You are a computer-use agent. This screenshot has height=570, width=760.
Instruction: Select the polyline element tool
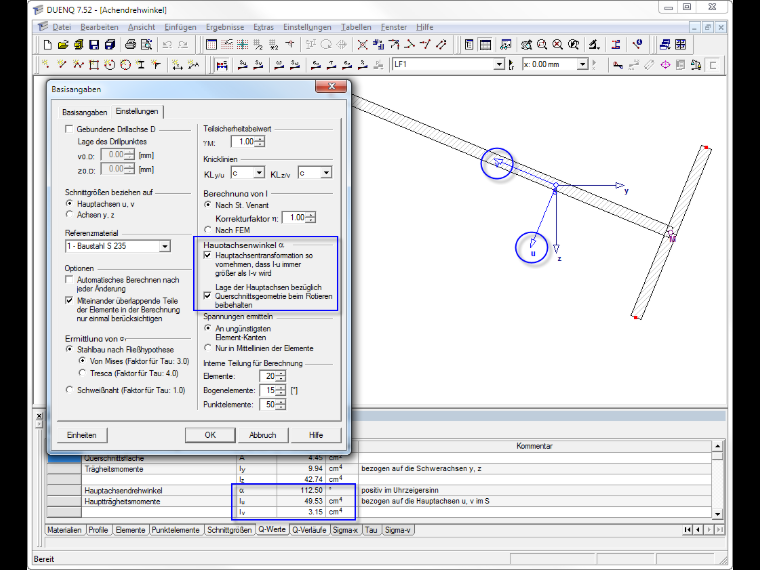79,64
